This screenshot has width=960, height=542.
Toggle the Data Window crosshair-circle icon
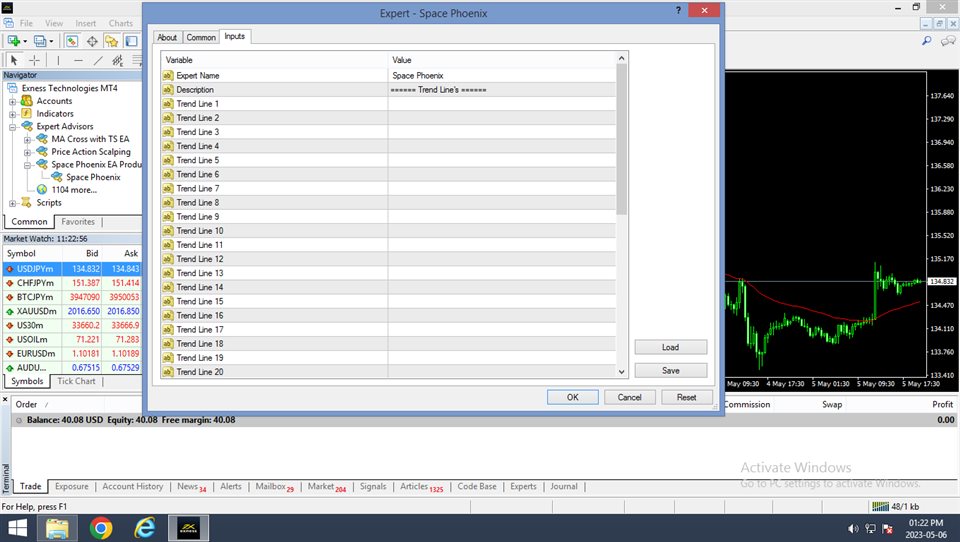tap(92, 41)
